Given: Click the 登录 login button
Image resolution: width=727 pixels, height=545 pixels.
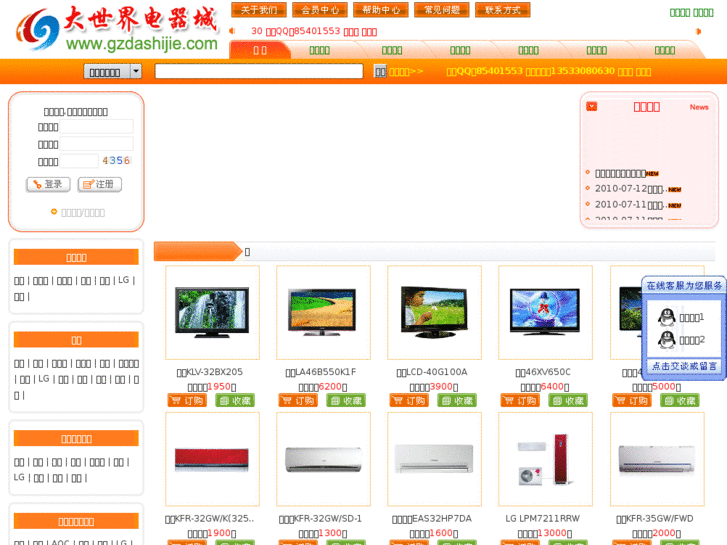Looking at the screenshot, I should (48, 184).
